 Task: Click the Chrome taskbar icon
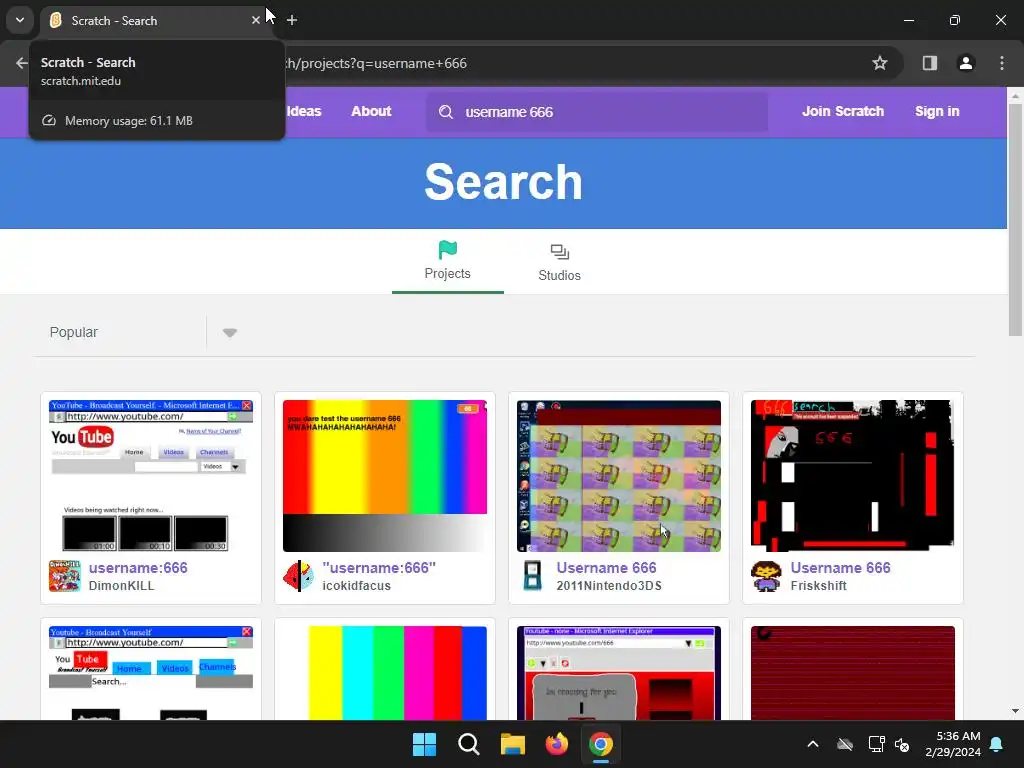[601, 744]
